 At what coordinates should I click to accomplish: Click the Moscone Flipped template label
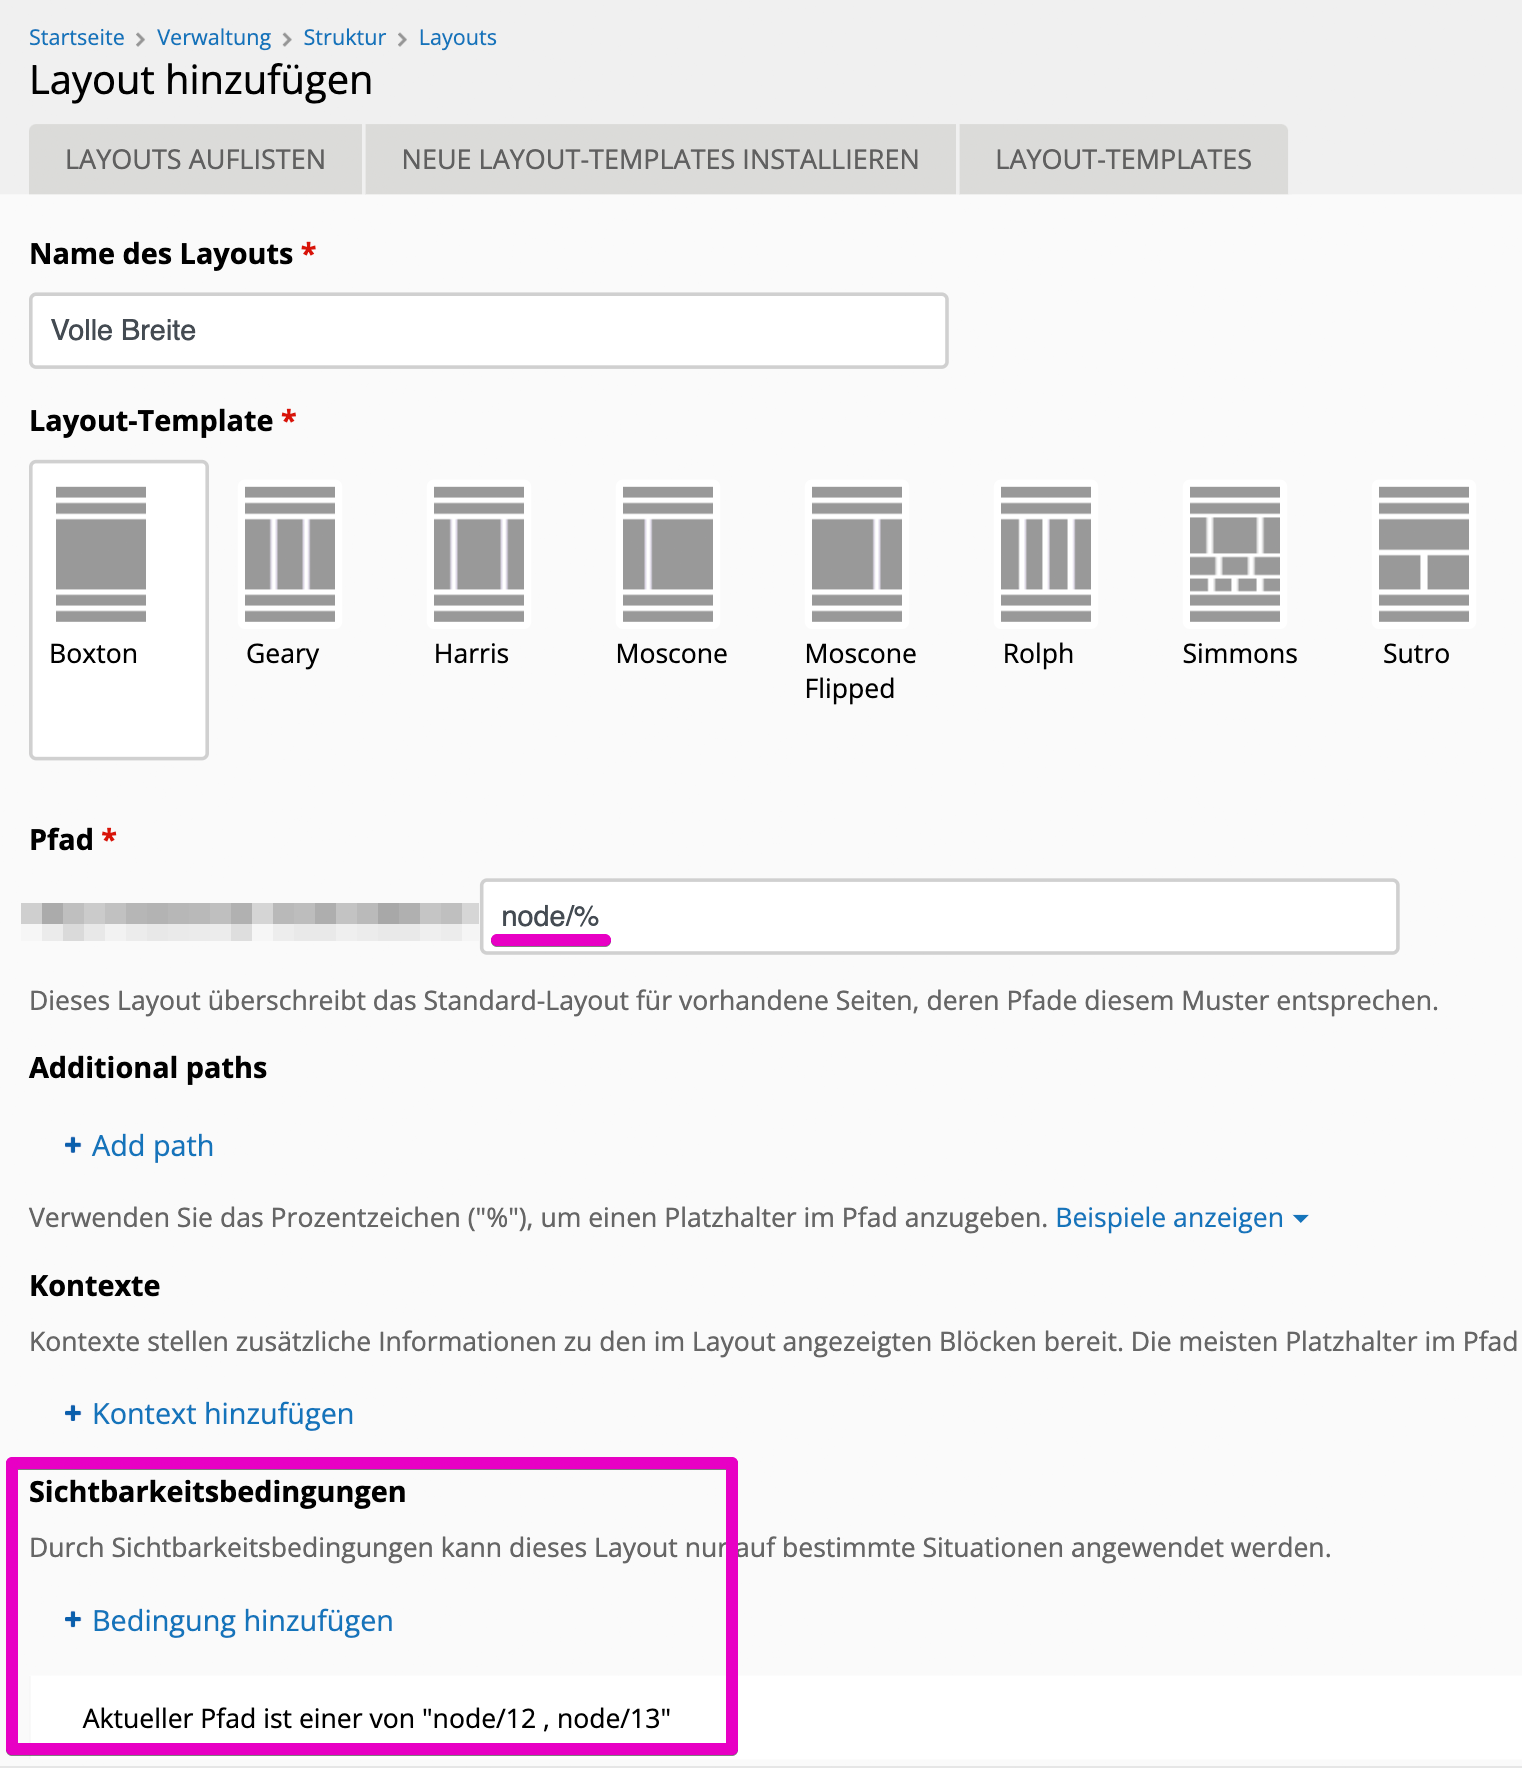[x=860, y=671]
